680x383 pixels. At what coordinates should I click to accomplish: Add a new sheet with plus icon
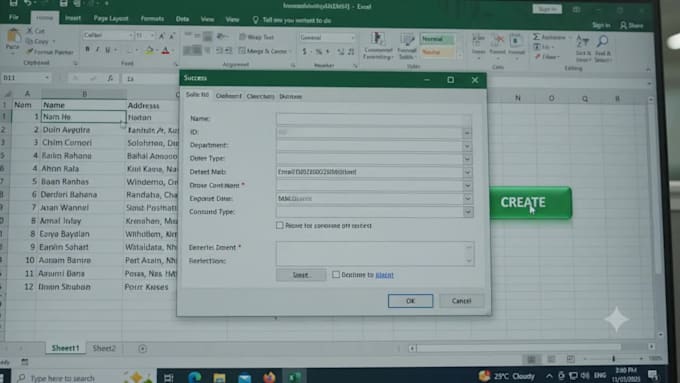142,348
